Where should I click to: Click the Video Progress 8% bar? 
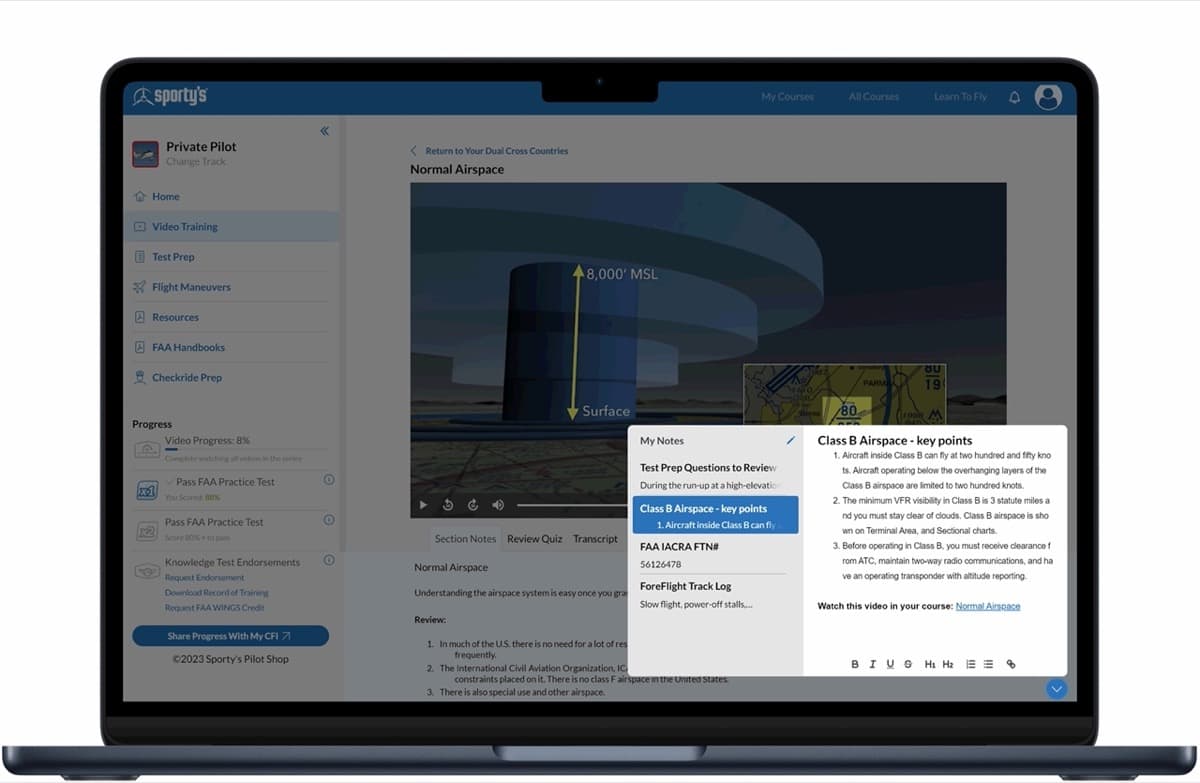pyautogui.click(x=233, y=450)
